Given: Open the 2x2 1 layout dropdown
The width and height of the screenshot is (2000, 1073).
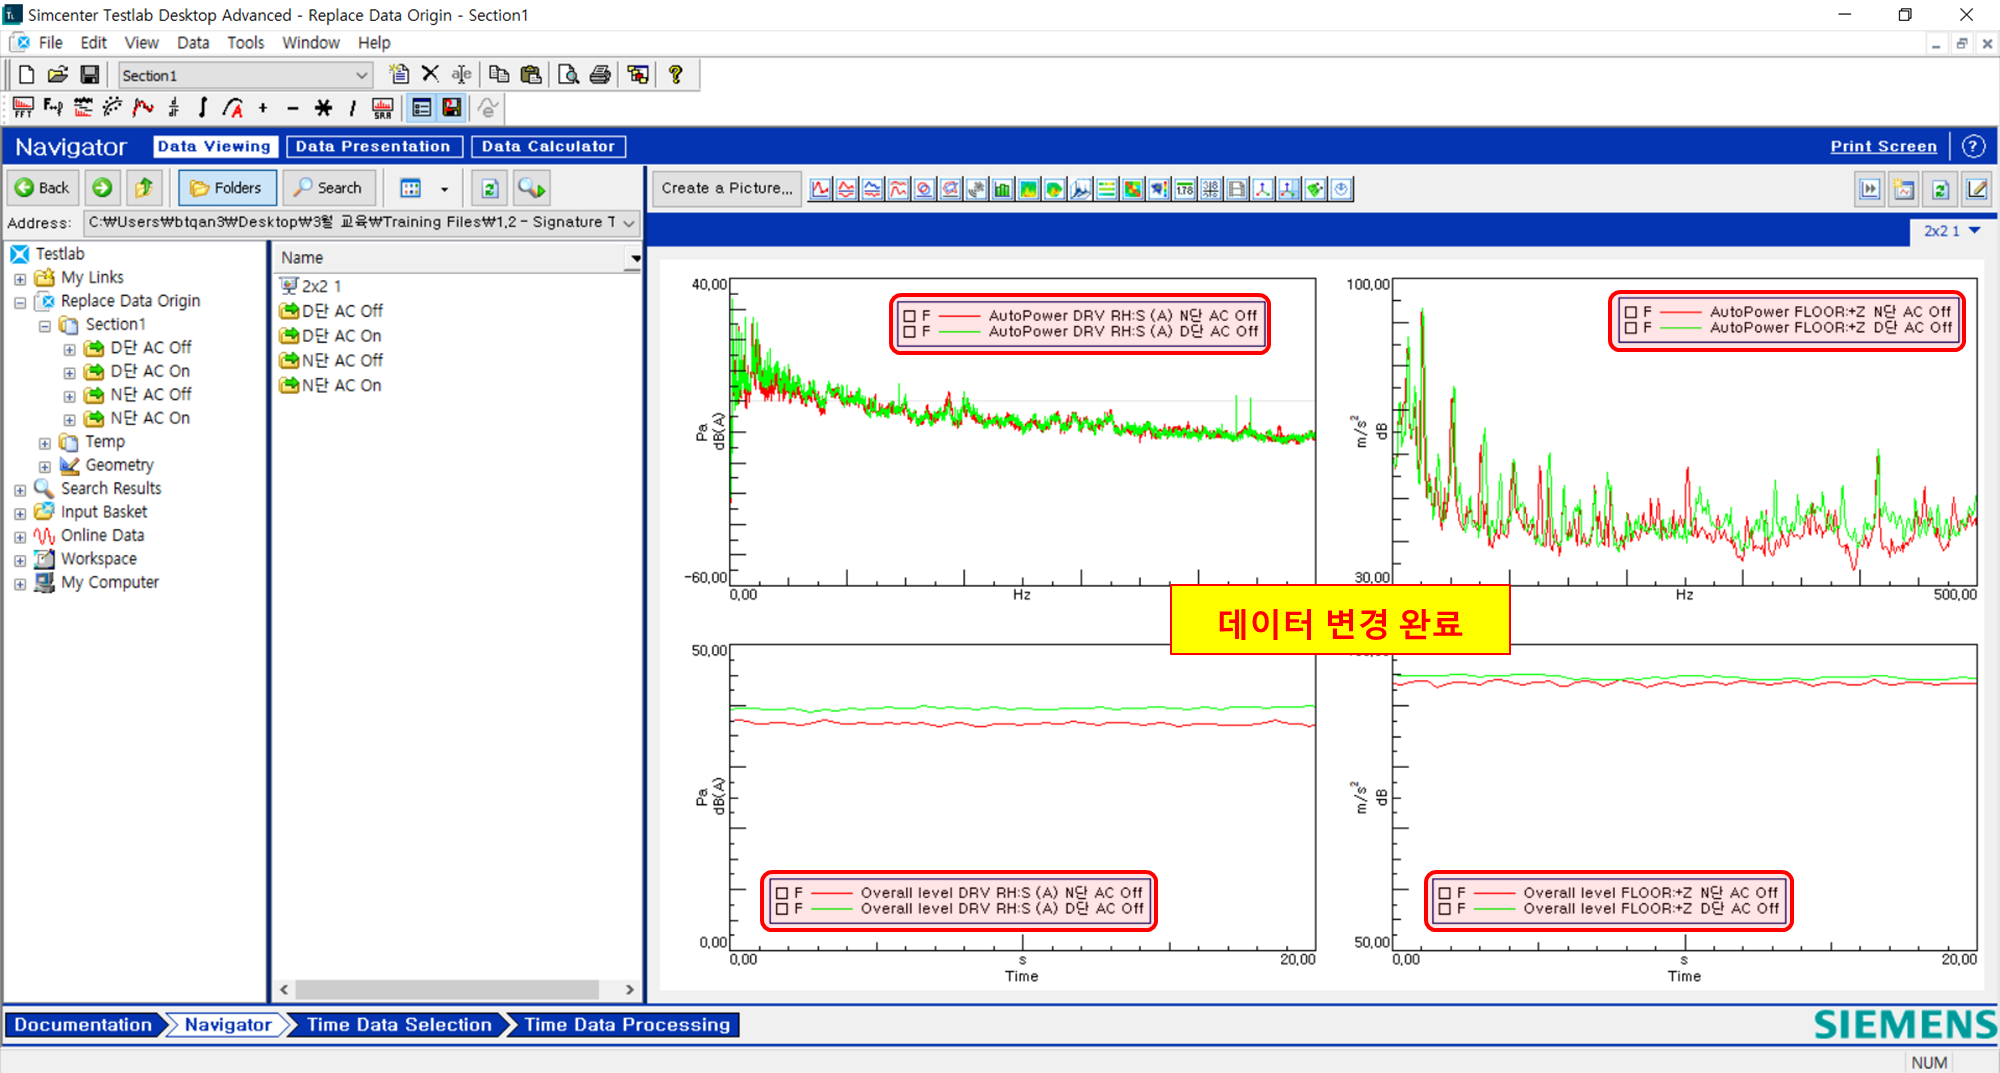Looking at the screenshot, I should 1975,231.
